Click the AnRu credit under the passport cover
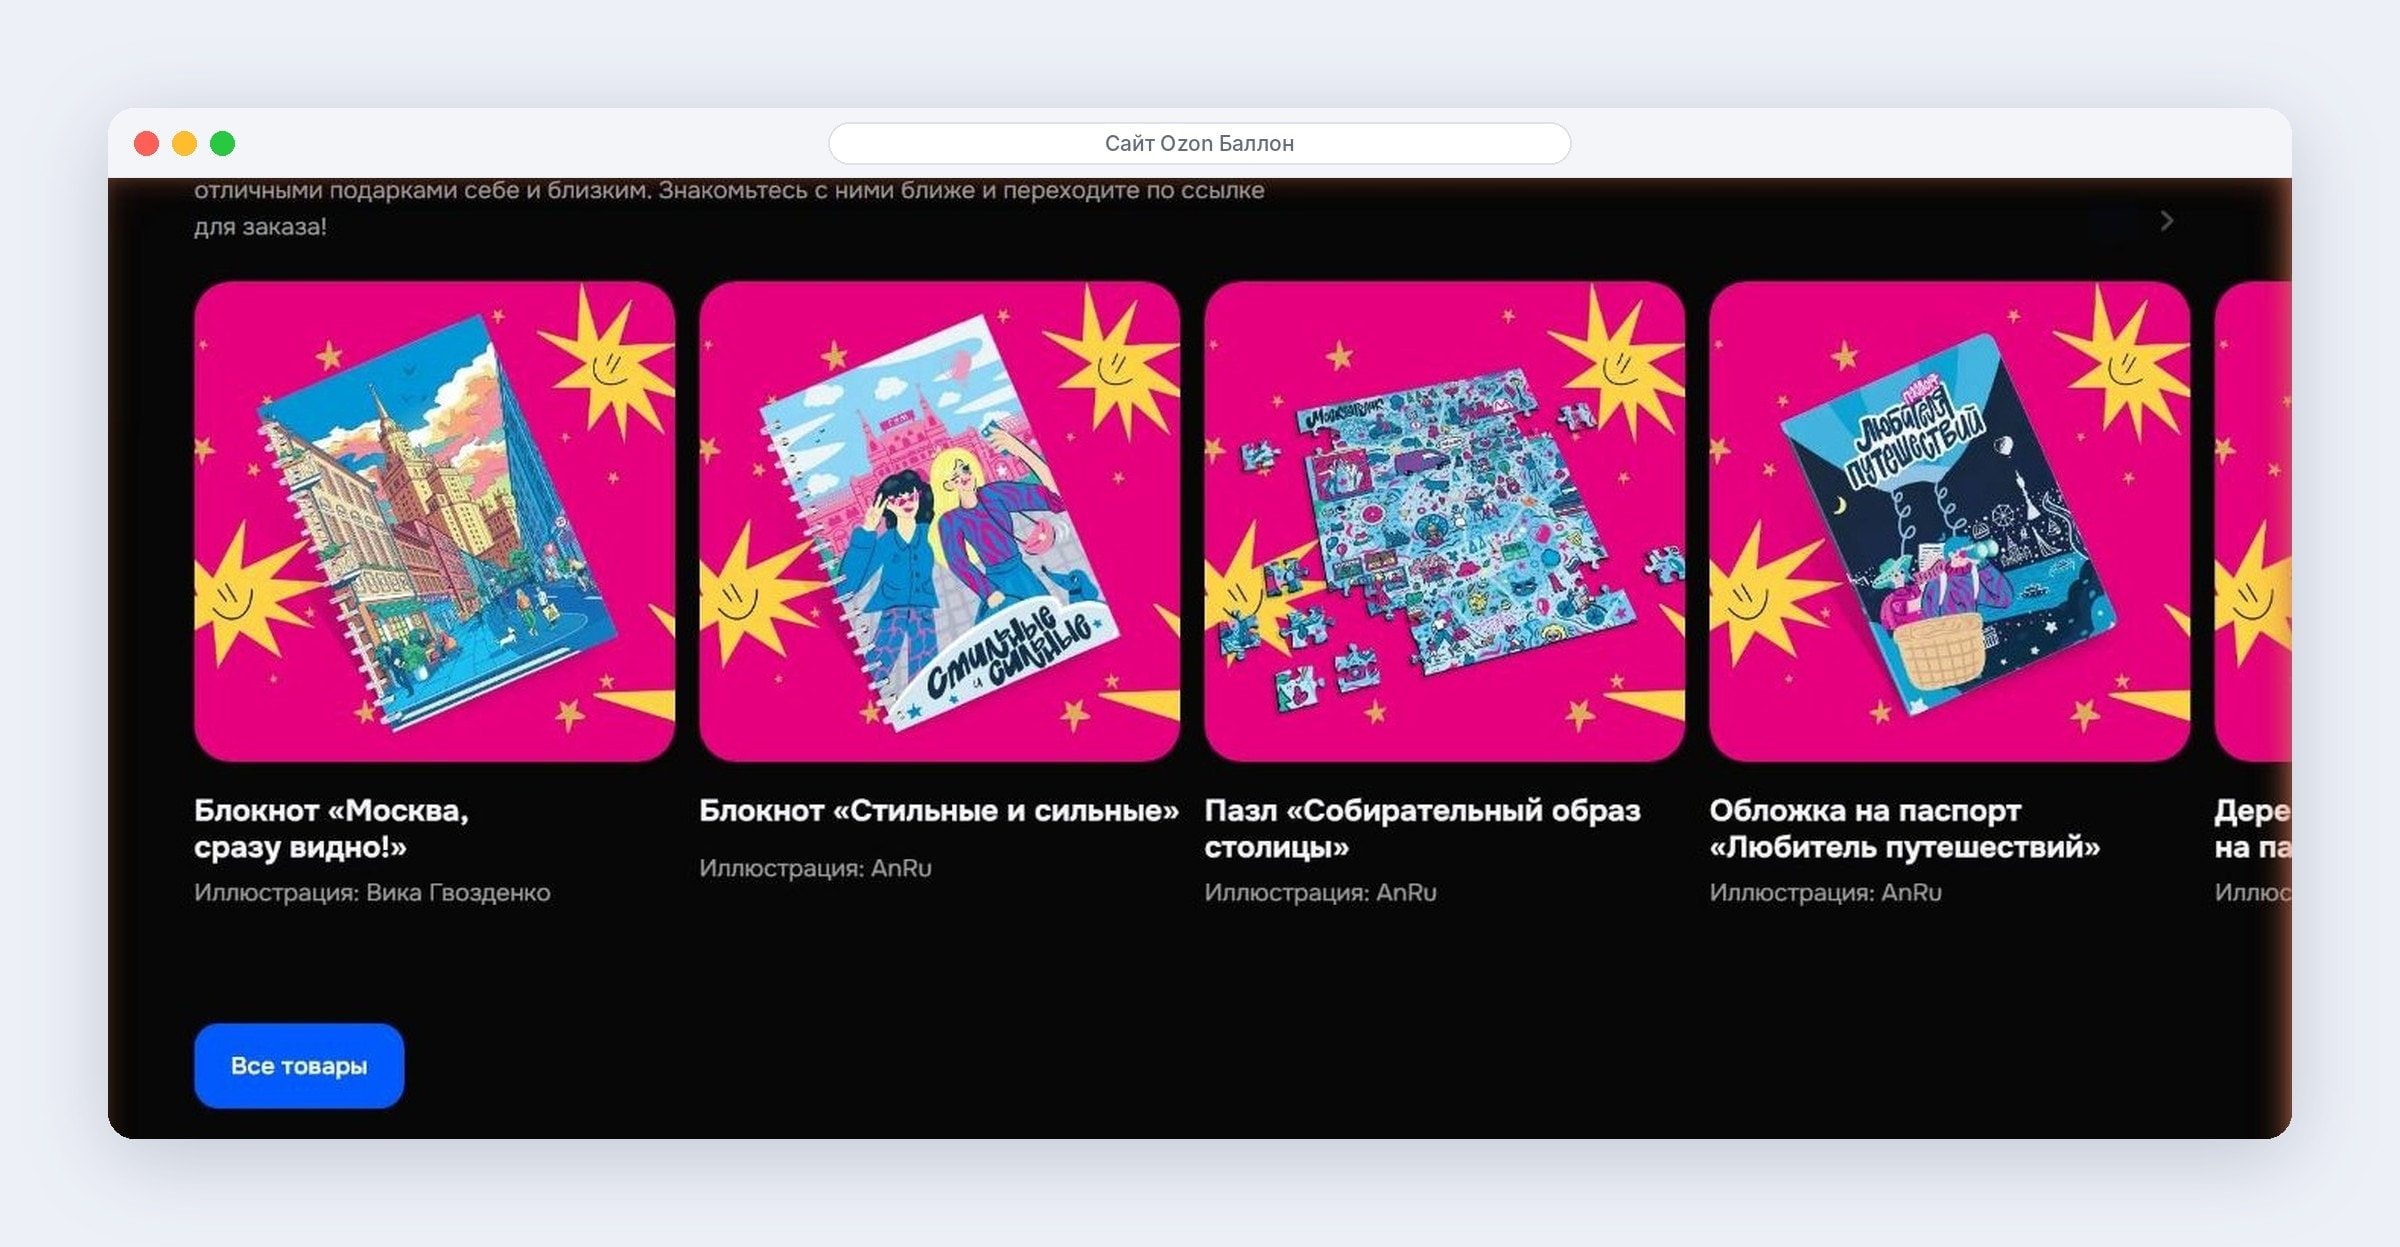2400x1247 pixels. 1825,892
